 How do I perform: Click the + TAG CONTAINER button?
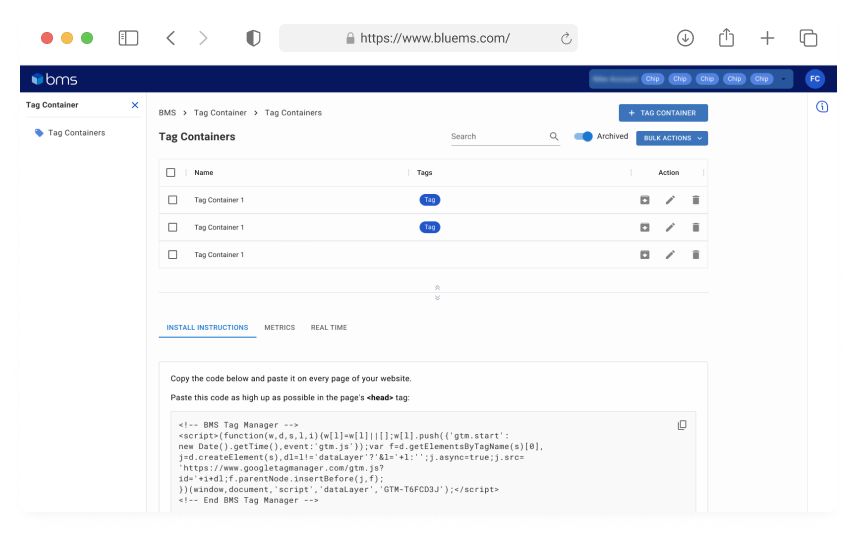[x=663, y=113]
